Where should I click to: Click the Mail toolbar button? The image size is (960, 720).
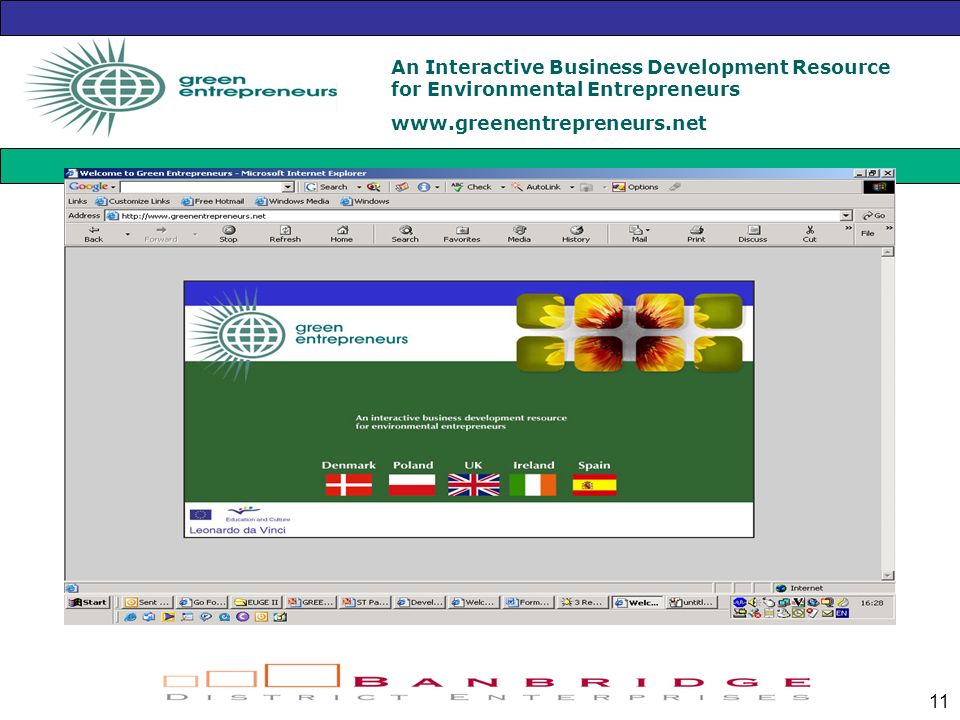point(639,234)
